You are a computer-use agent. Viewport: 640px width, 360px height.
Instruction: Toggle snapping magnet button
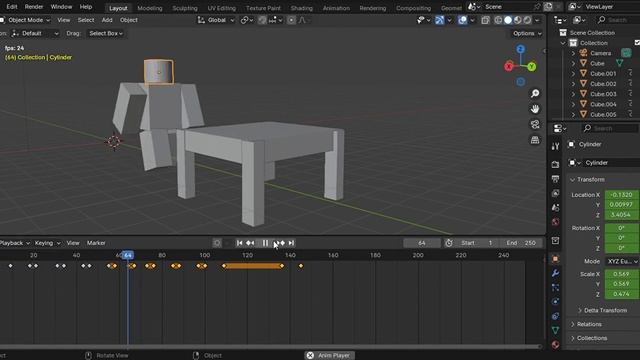(262, 20)
